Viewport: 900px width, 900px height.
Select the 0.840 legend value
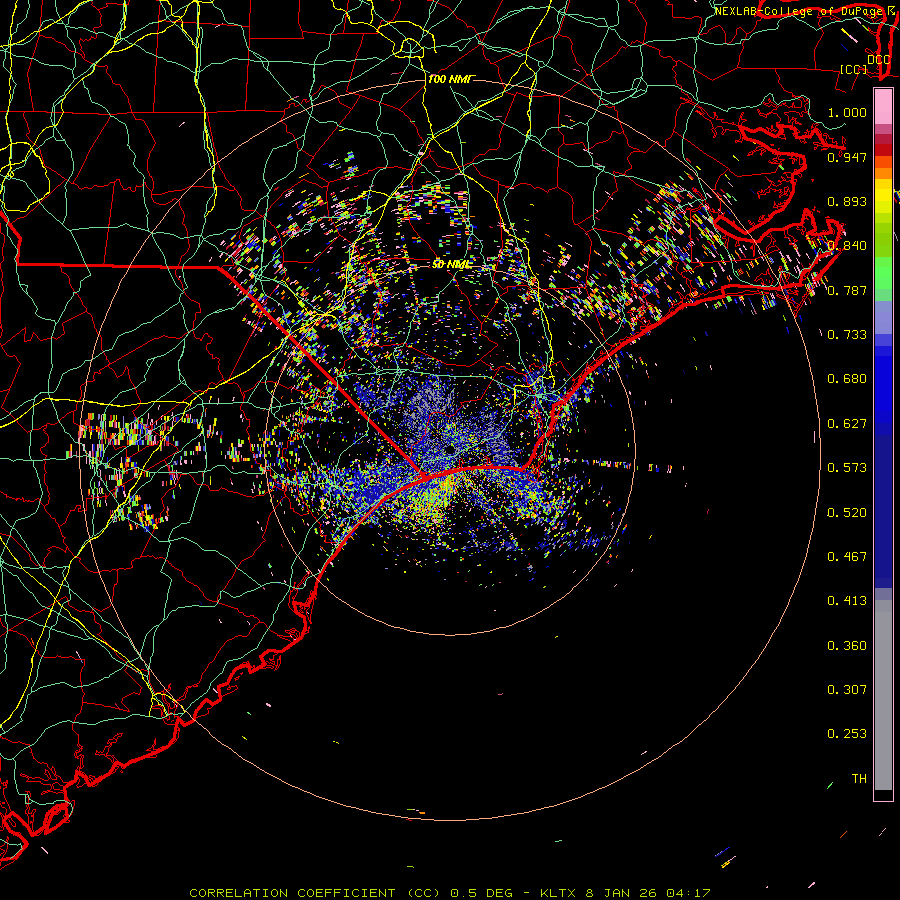click(x=847, y=246)
